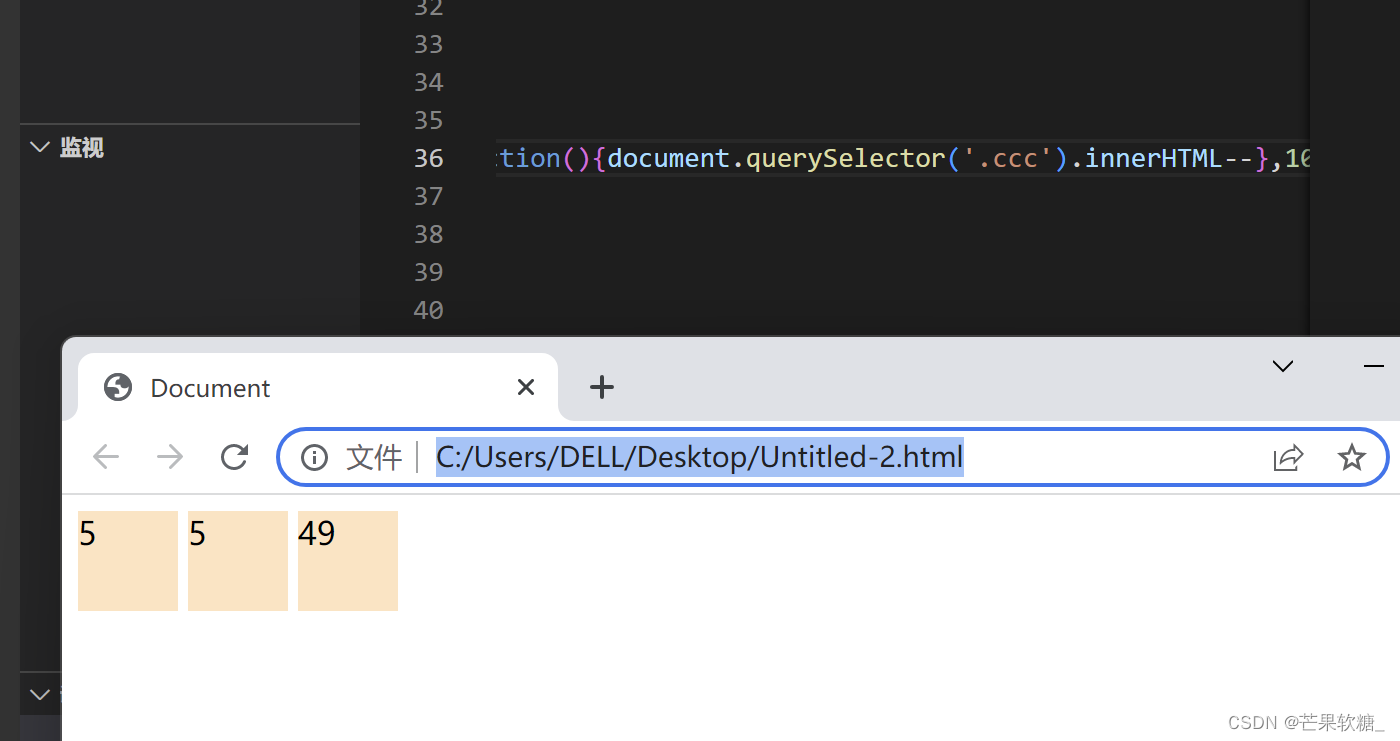Close the Document browser tab
1400x741 pixels.
[x=526, y=387]
